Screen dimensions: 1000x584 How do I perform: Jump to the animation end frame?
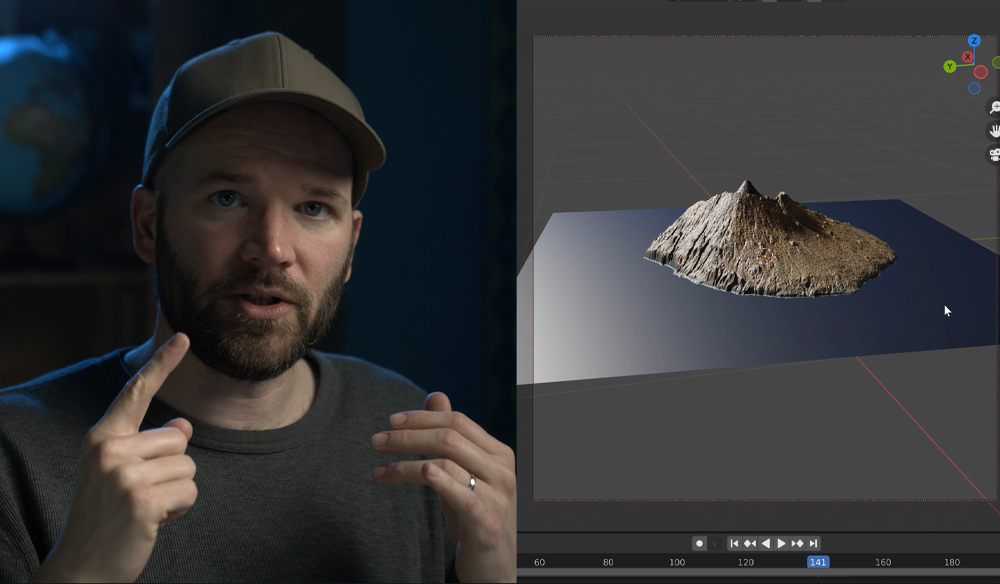tap(814, 543)
